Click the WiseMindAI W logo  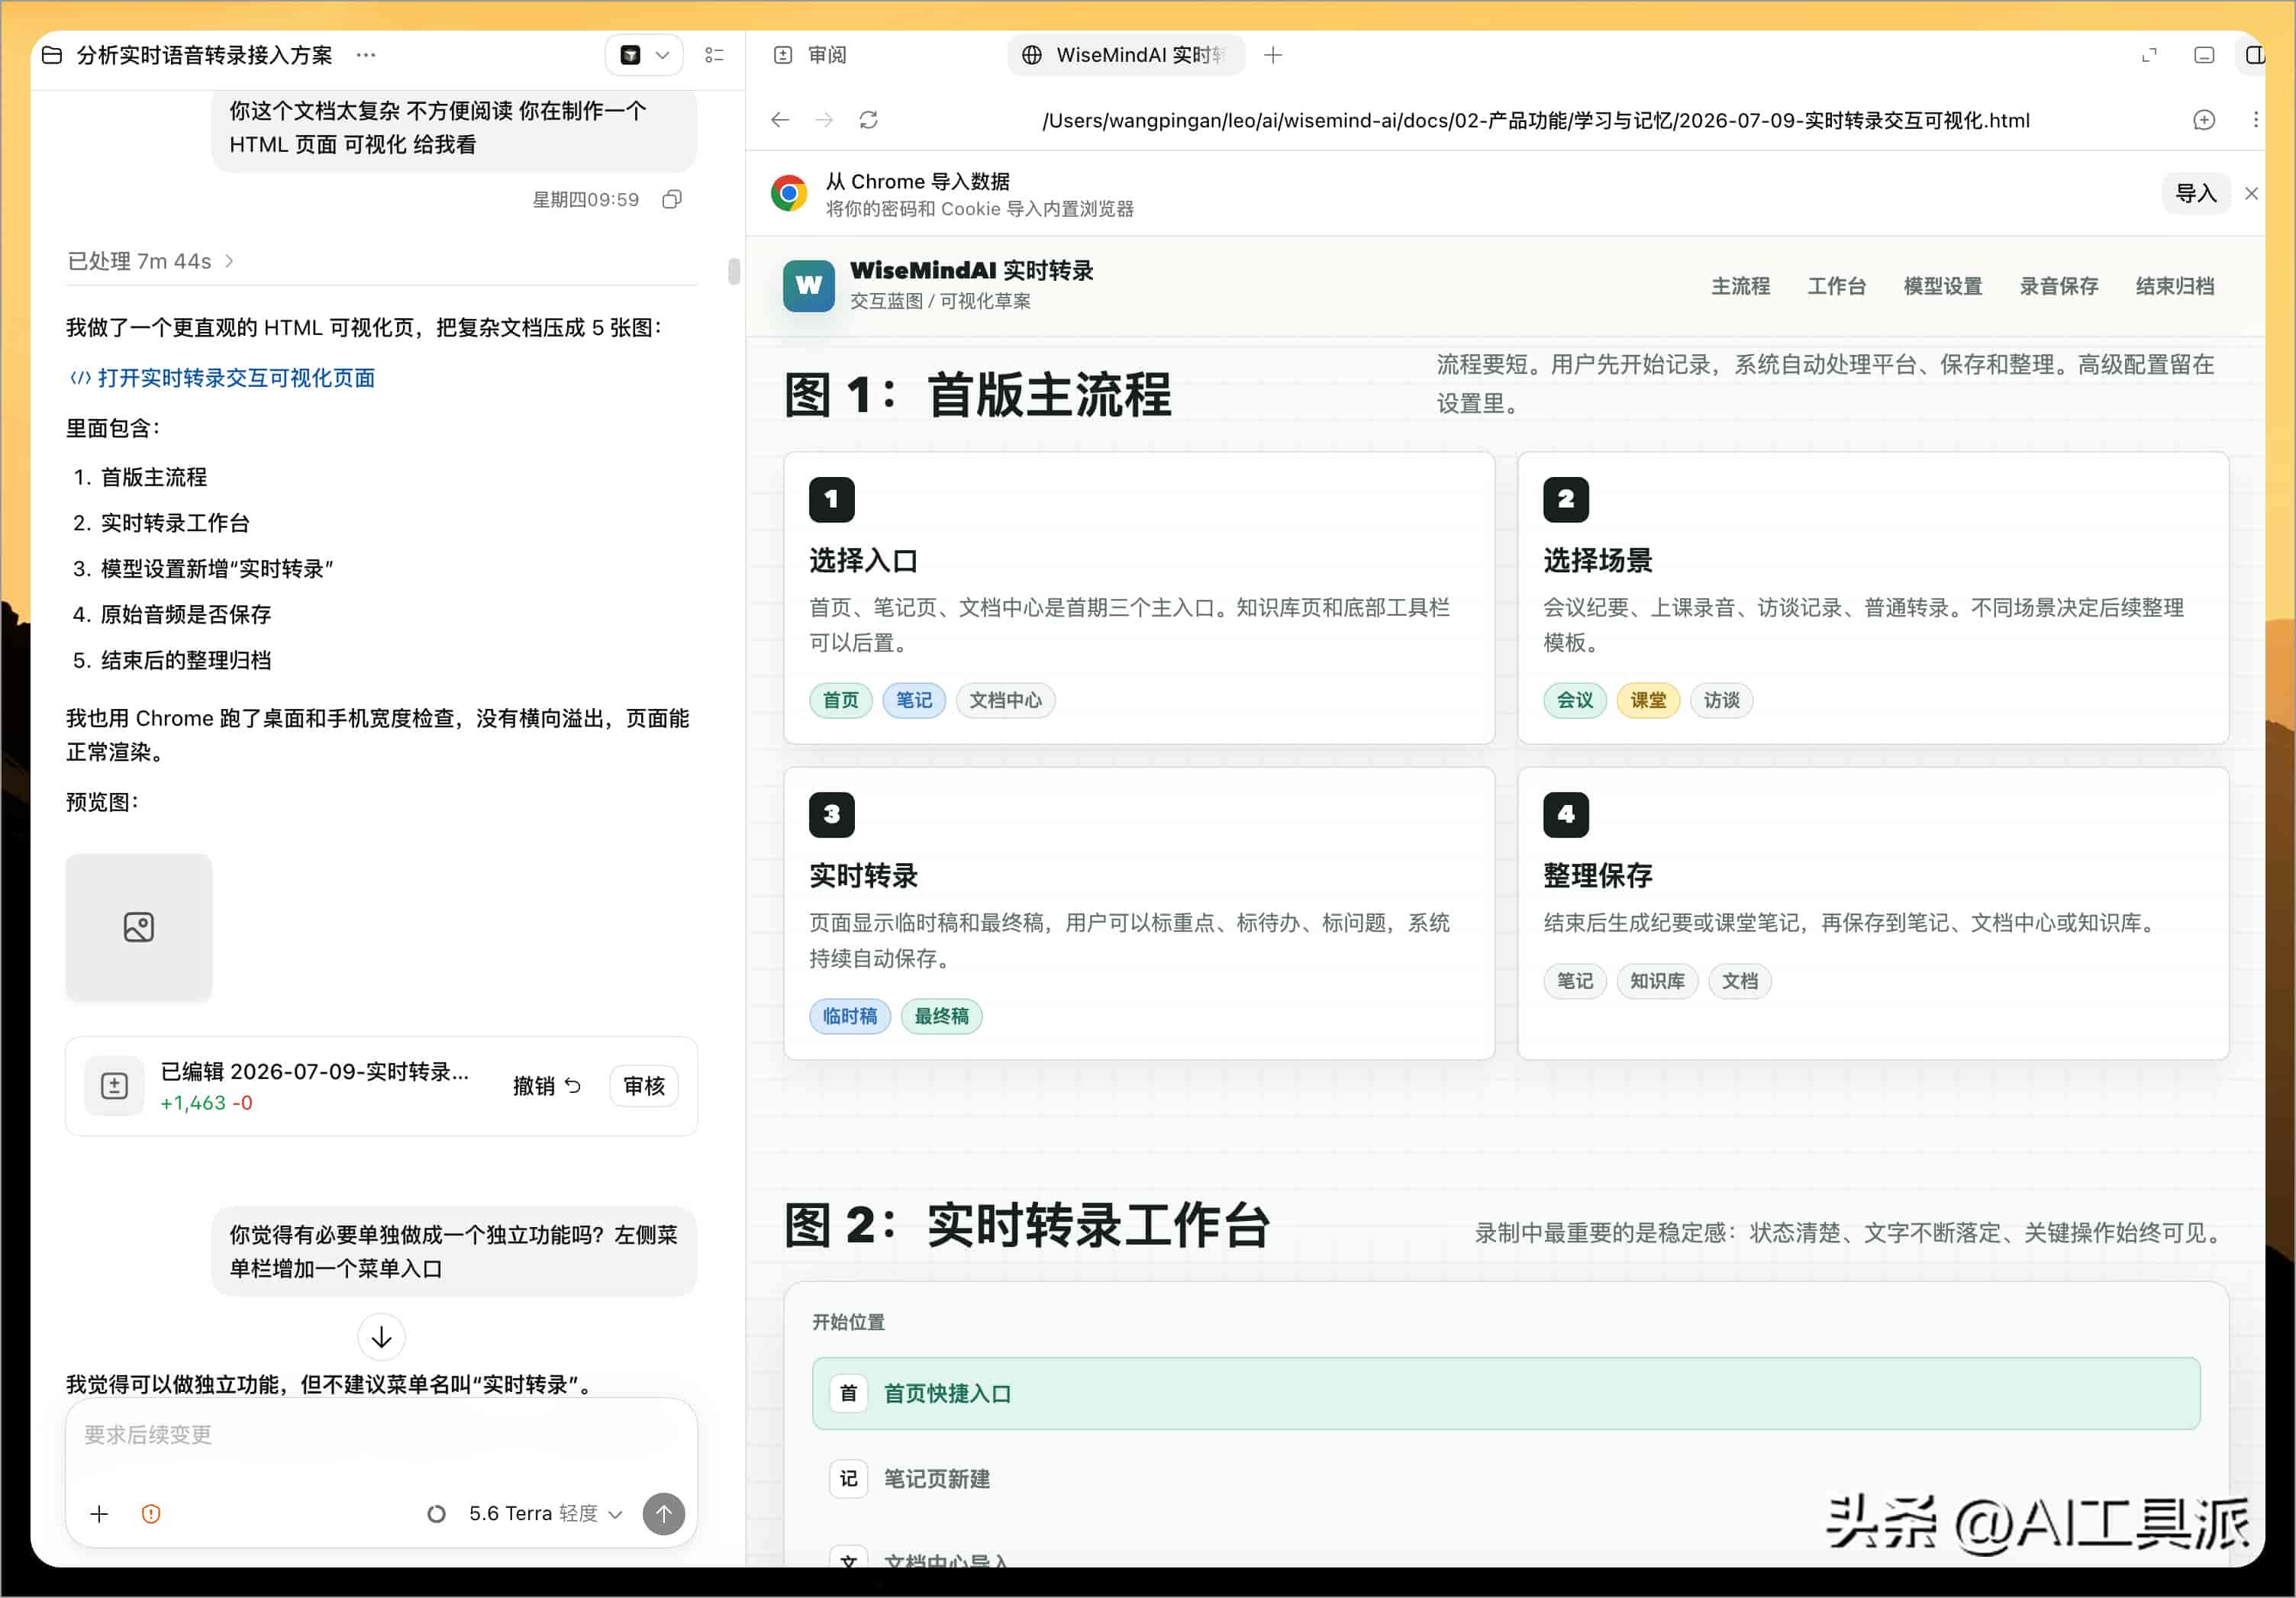coord(809,286)
